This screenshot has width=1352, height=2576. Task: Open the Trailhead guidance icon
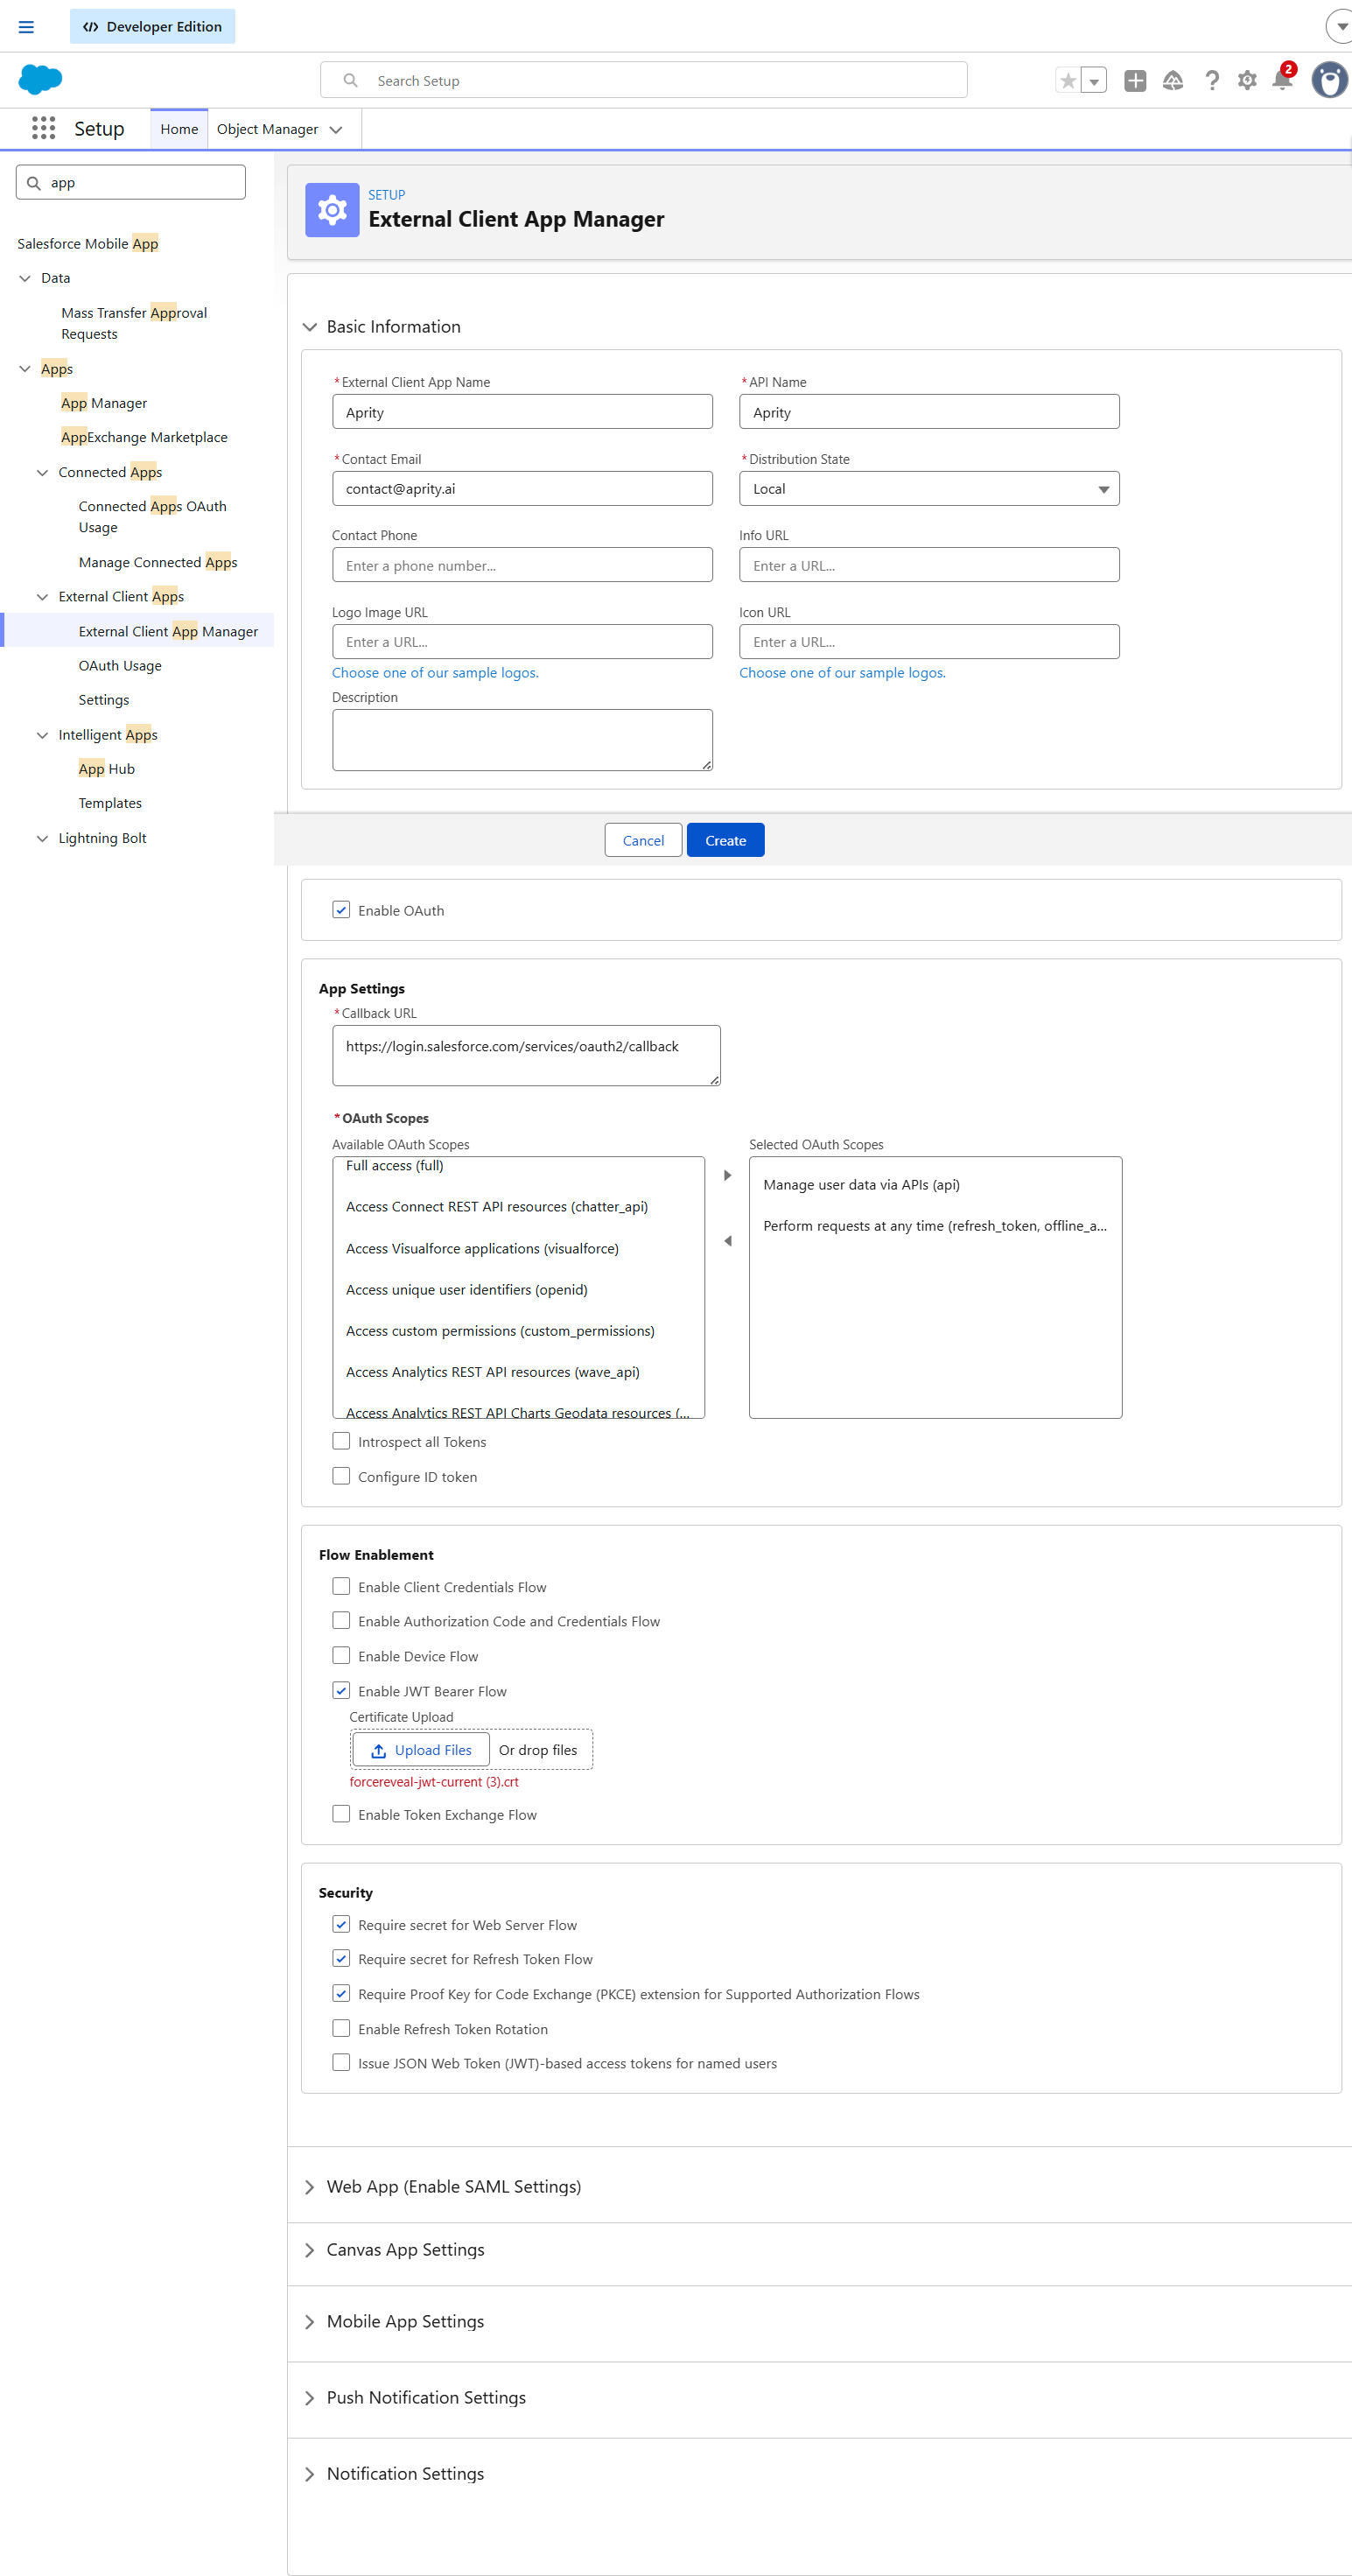pos(1173,81)
